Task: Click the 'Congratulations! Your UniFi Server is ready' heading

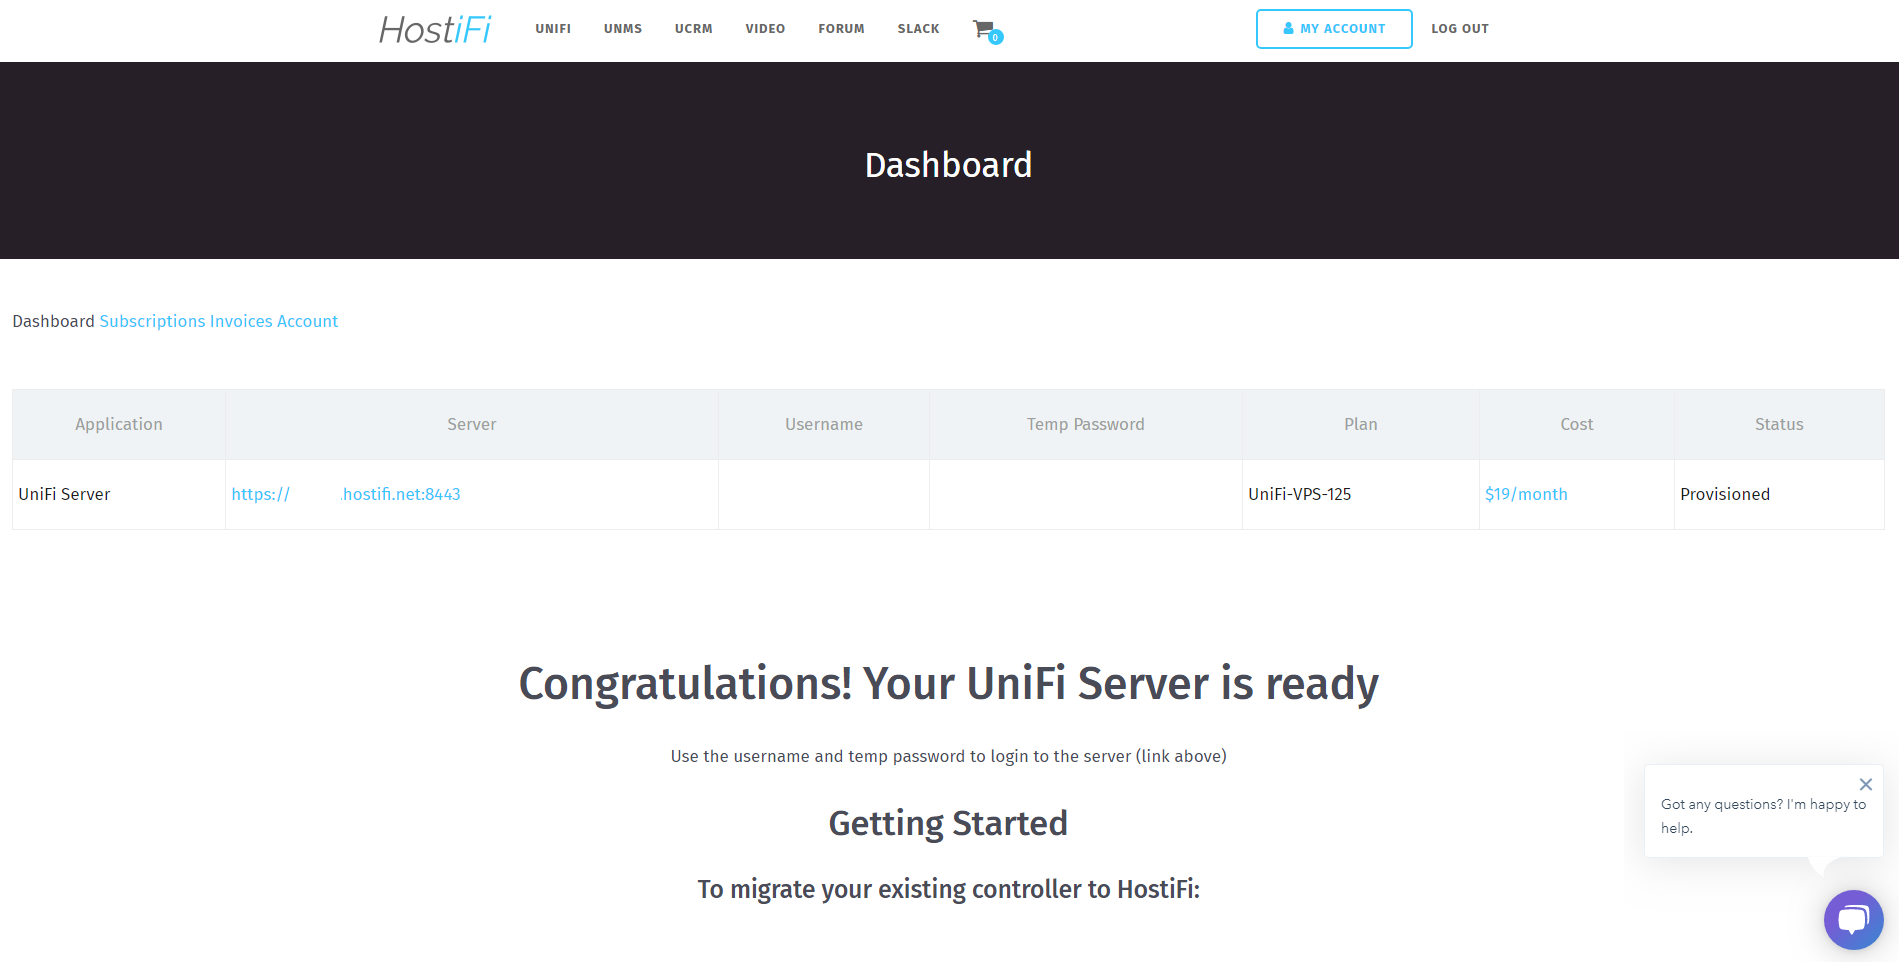Action: tap(948, 684)
